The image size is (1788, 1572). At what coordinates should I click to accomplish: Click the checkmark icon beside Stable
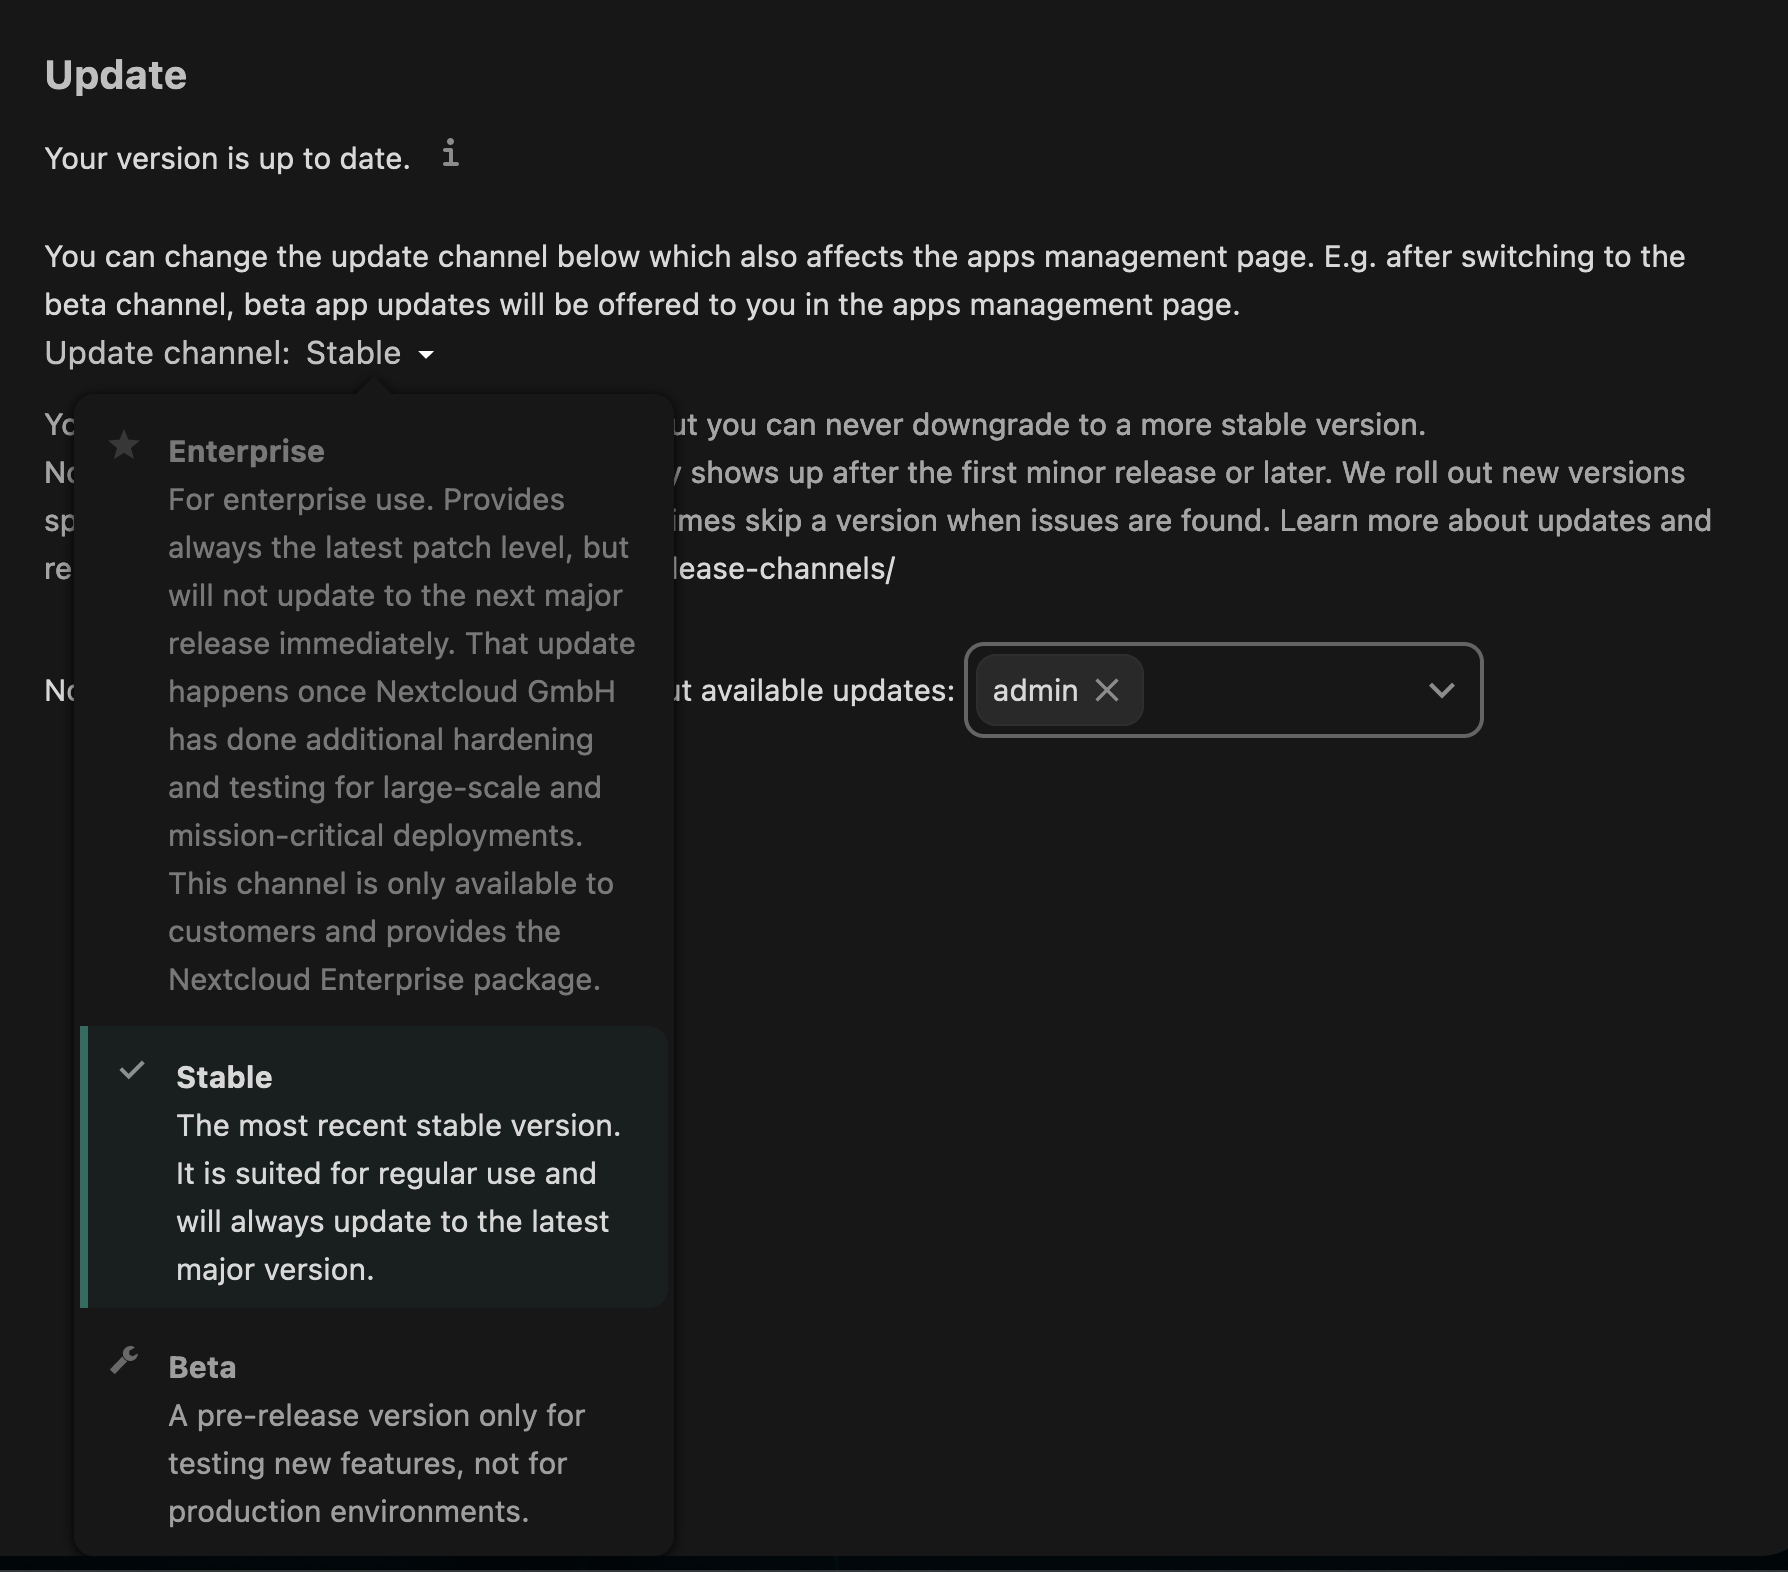tap(132, 1072)
